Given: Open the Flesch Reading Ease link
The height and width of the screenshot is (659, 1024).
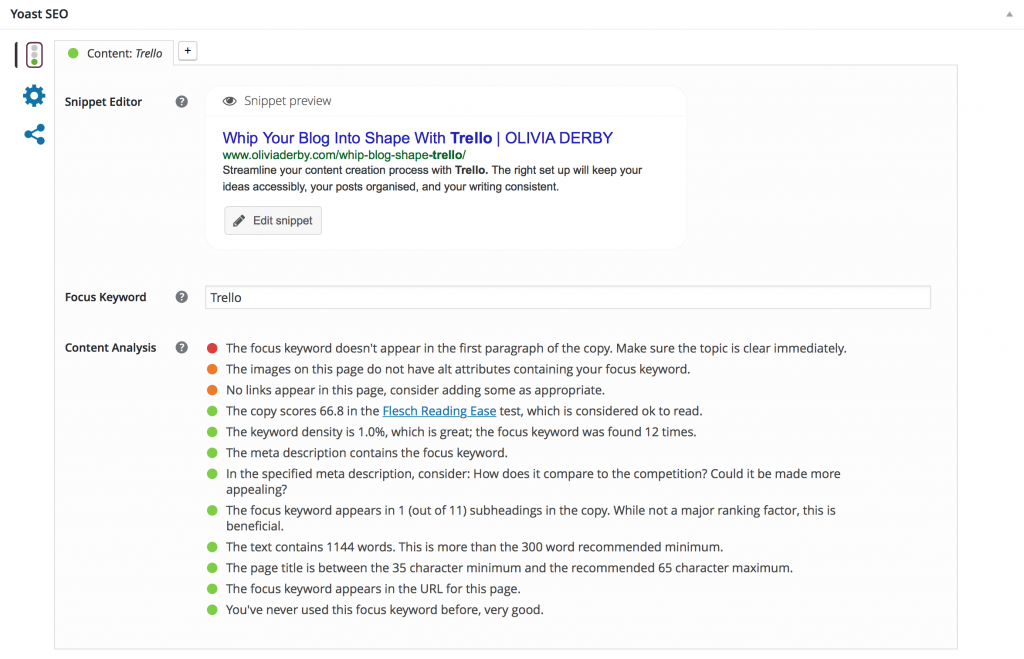Looking at the screenshot, I should [x=439, y=411].
